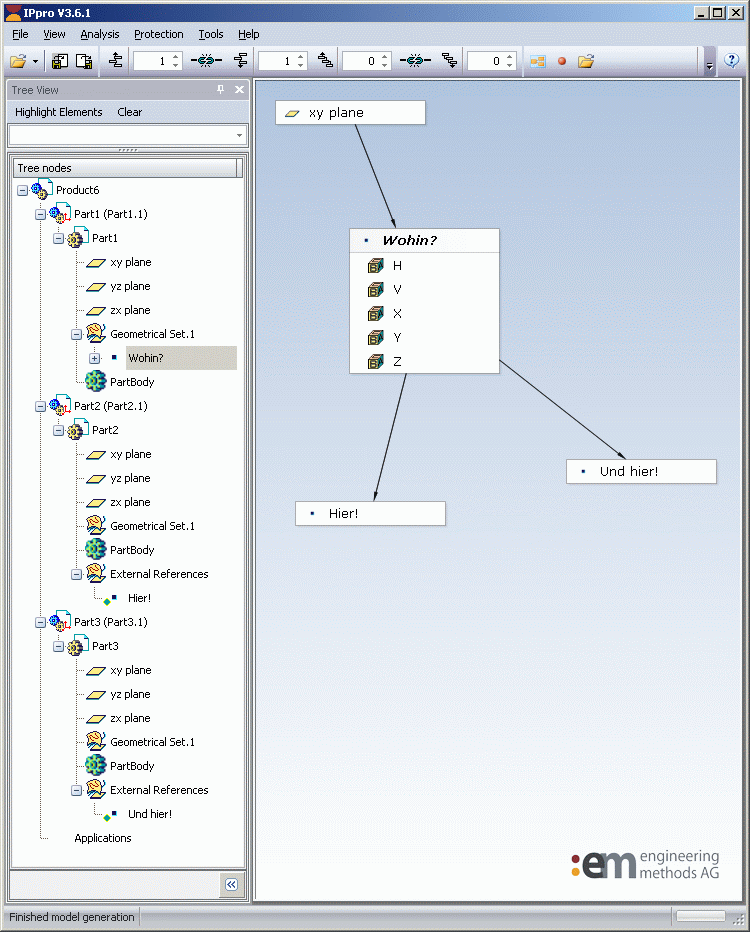This screenshot has height=932, width=750.
Task: Select the Wohin? tree item
Action: [x=146, y=358]
